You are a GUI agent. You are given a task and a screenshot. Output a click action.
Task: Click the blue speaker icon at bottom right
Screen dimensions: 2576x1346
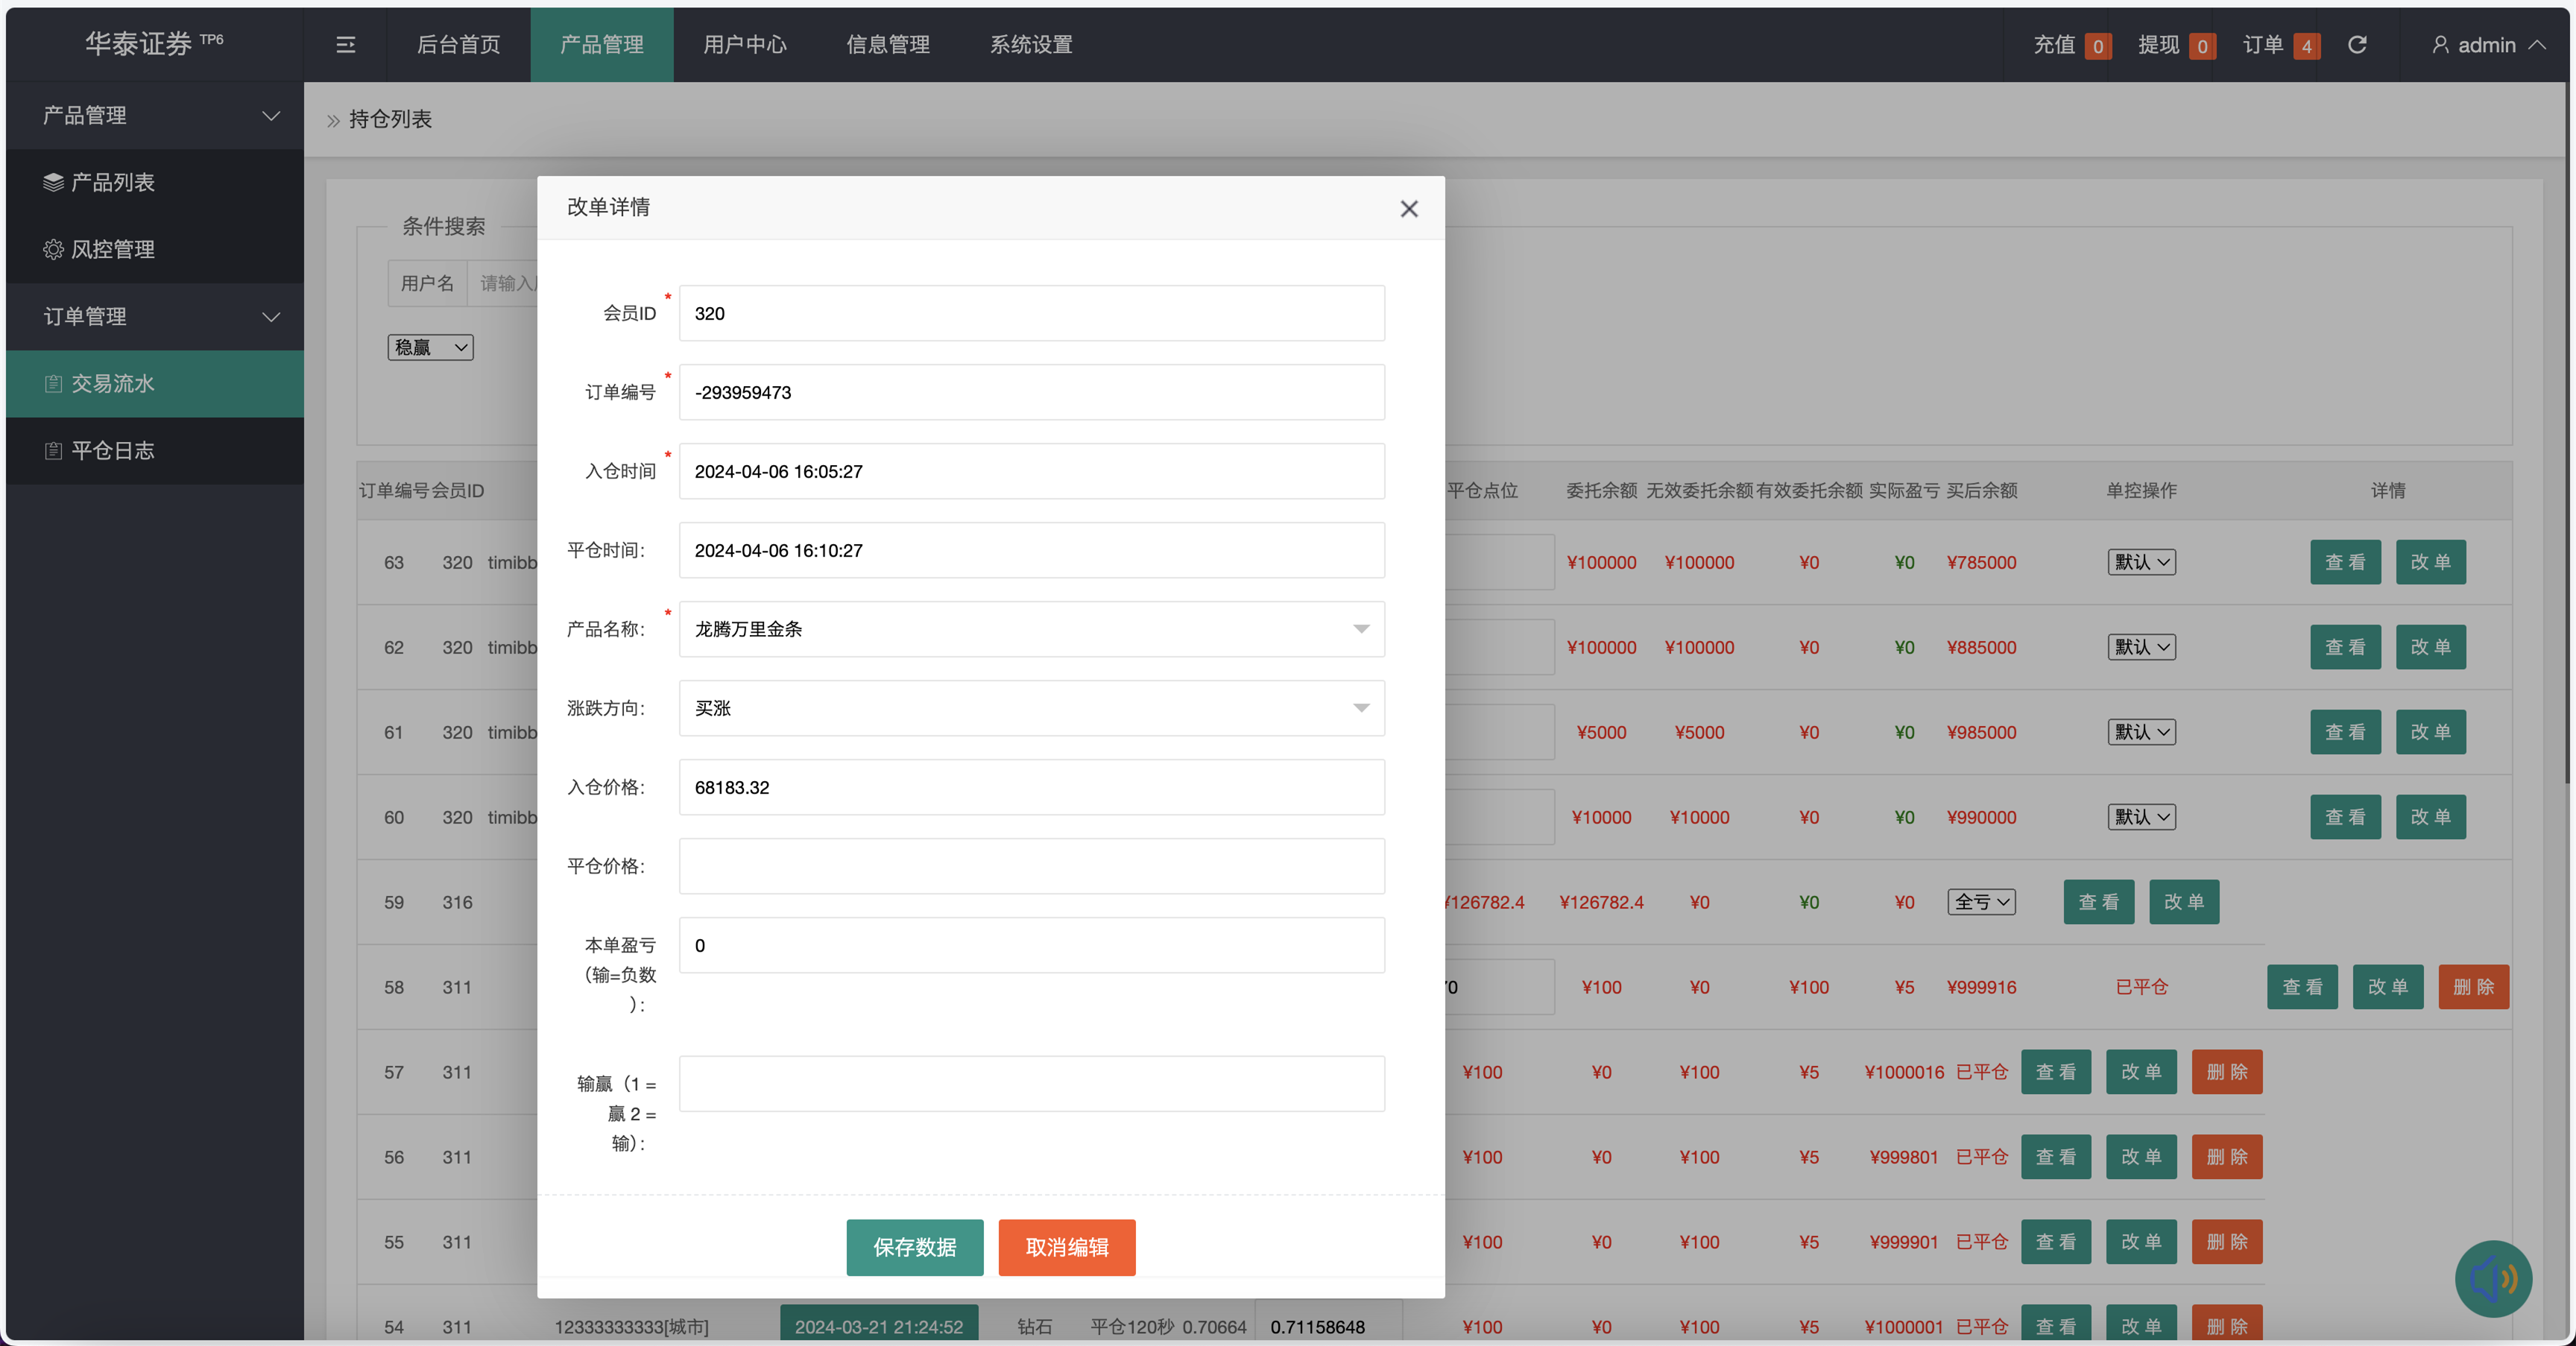[x=2493, y=1279]
